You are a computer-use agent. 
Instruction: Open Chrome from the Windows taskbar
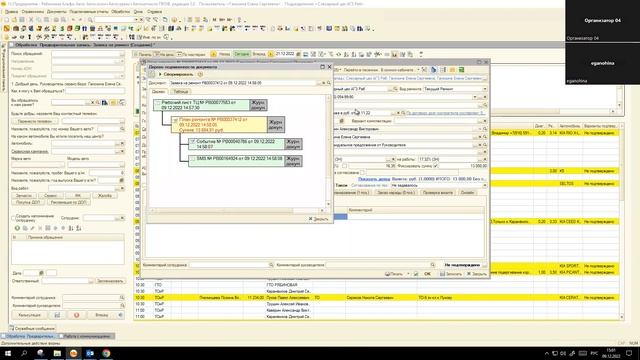106,353
